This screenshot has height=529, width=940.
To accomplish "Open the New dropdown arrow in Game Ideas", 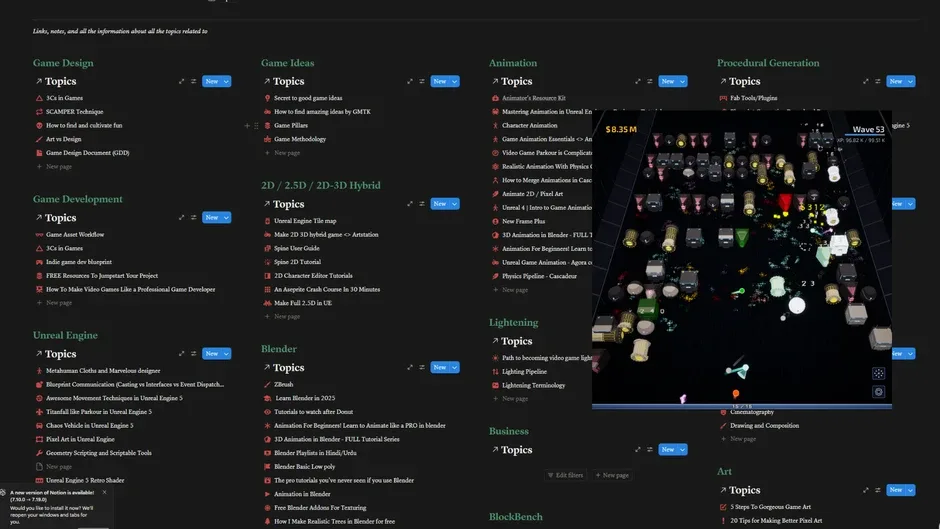I will [454, 82].
